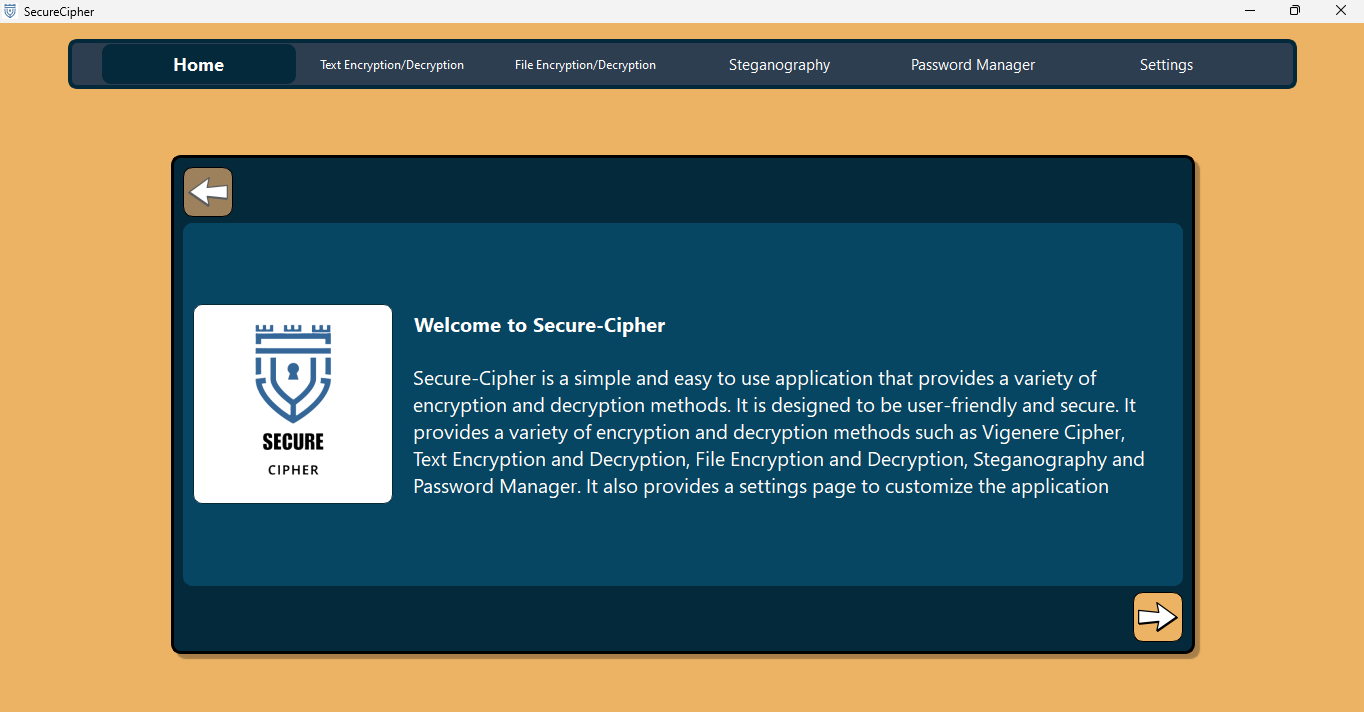Select Password Manager in the navigation bar

coord(972,65)
